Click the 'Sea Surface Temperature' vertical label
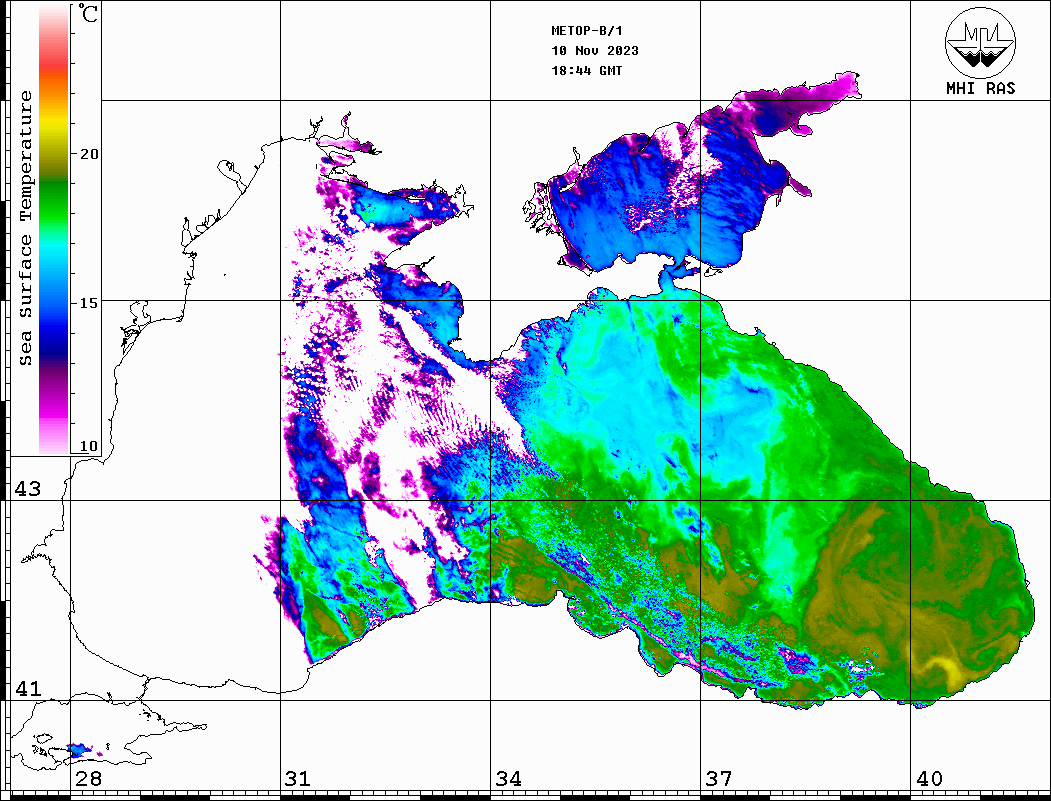The width and height of the screenshot is (1051, 801). pyautogui.click(x=25, y=228)
